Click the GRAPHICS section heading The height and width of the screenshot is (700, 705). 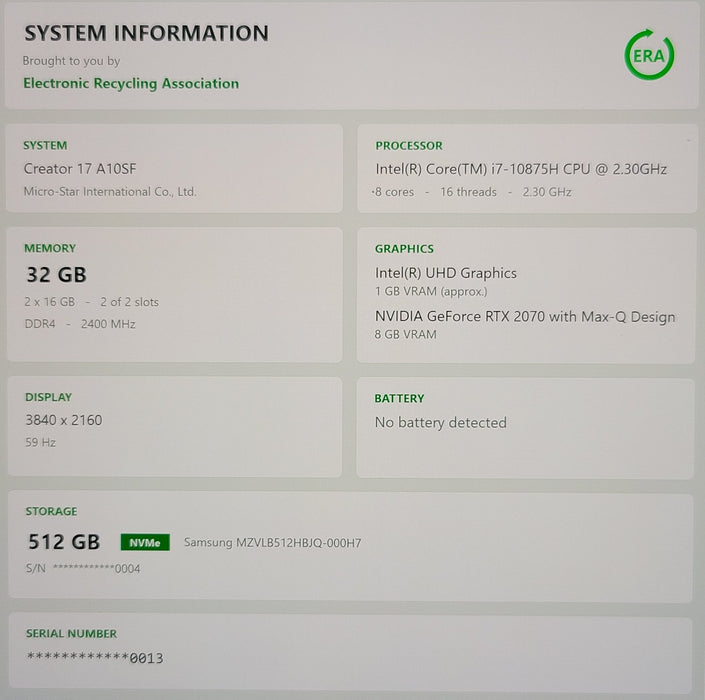click(x=404, y=249)
